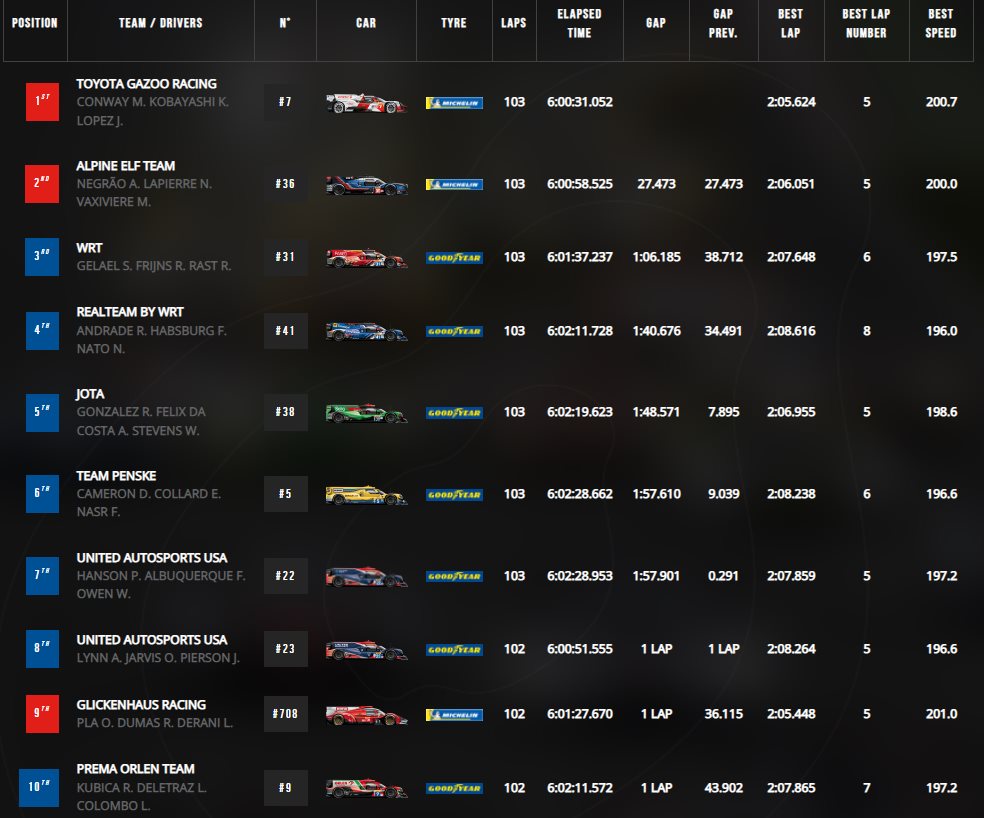
Task: Click the Michelin logo in the Alpine row
Action: [x=454, y=185]
